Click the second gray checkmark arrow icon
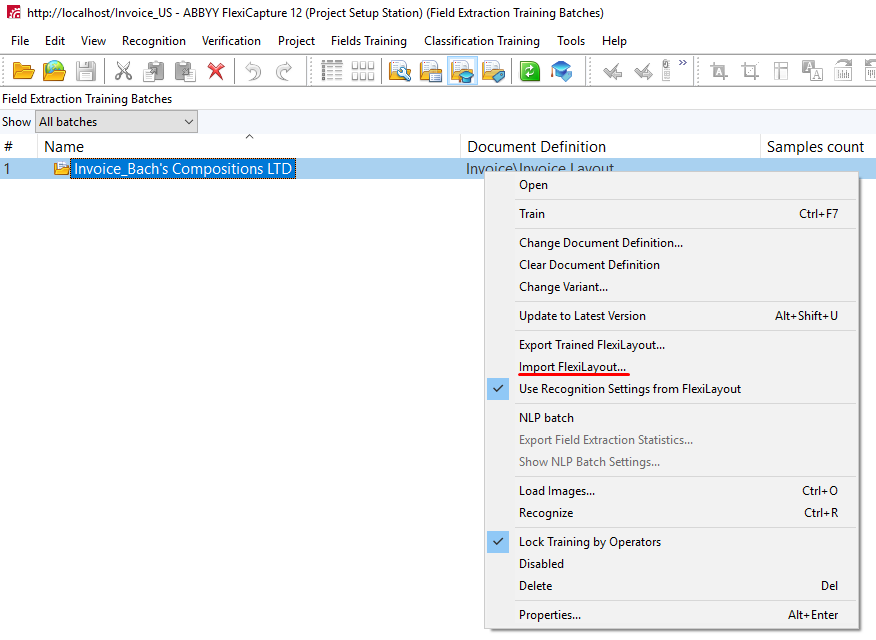 click(x=643, y=71)
